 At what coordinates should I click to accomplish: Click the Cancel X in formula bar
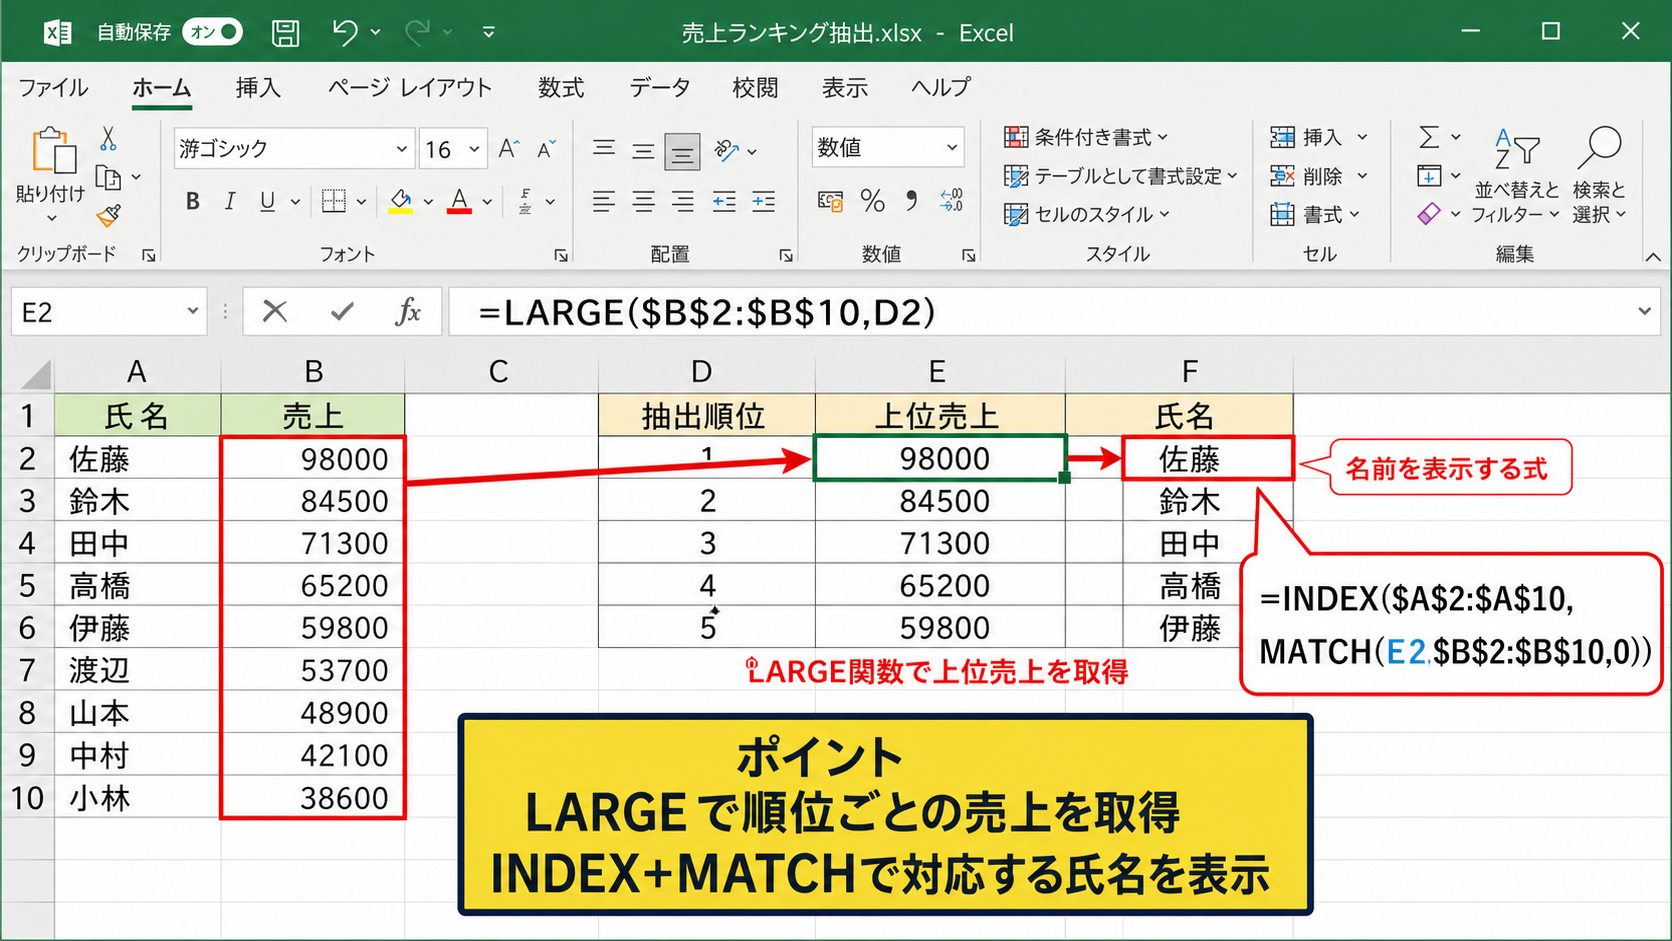pos(274,312)
